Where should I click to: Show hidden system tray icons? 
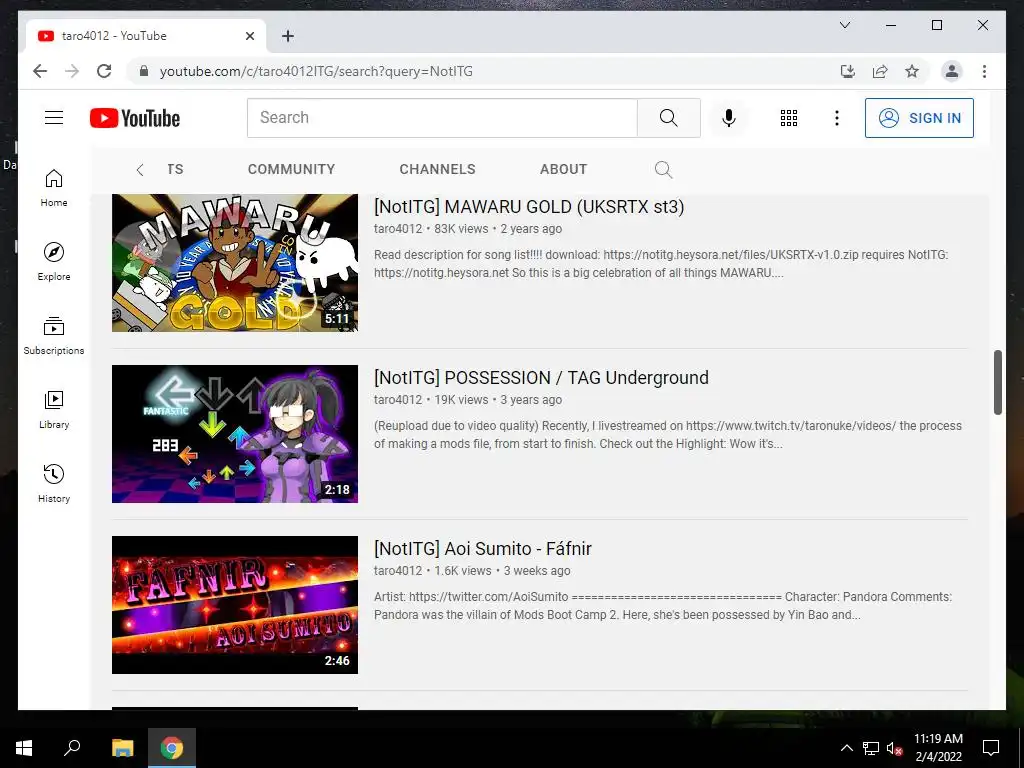[846, 748]
